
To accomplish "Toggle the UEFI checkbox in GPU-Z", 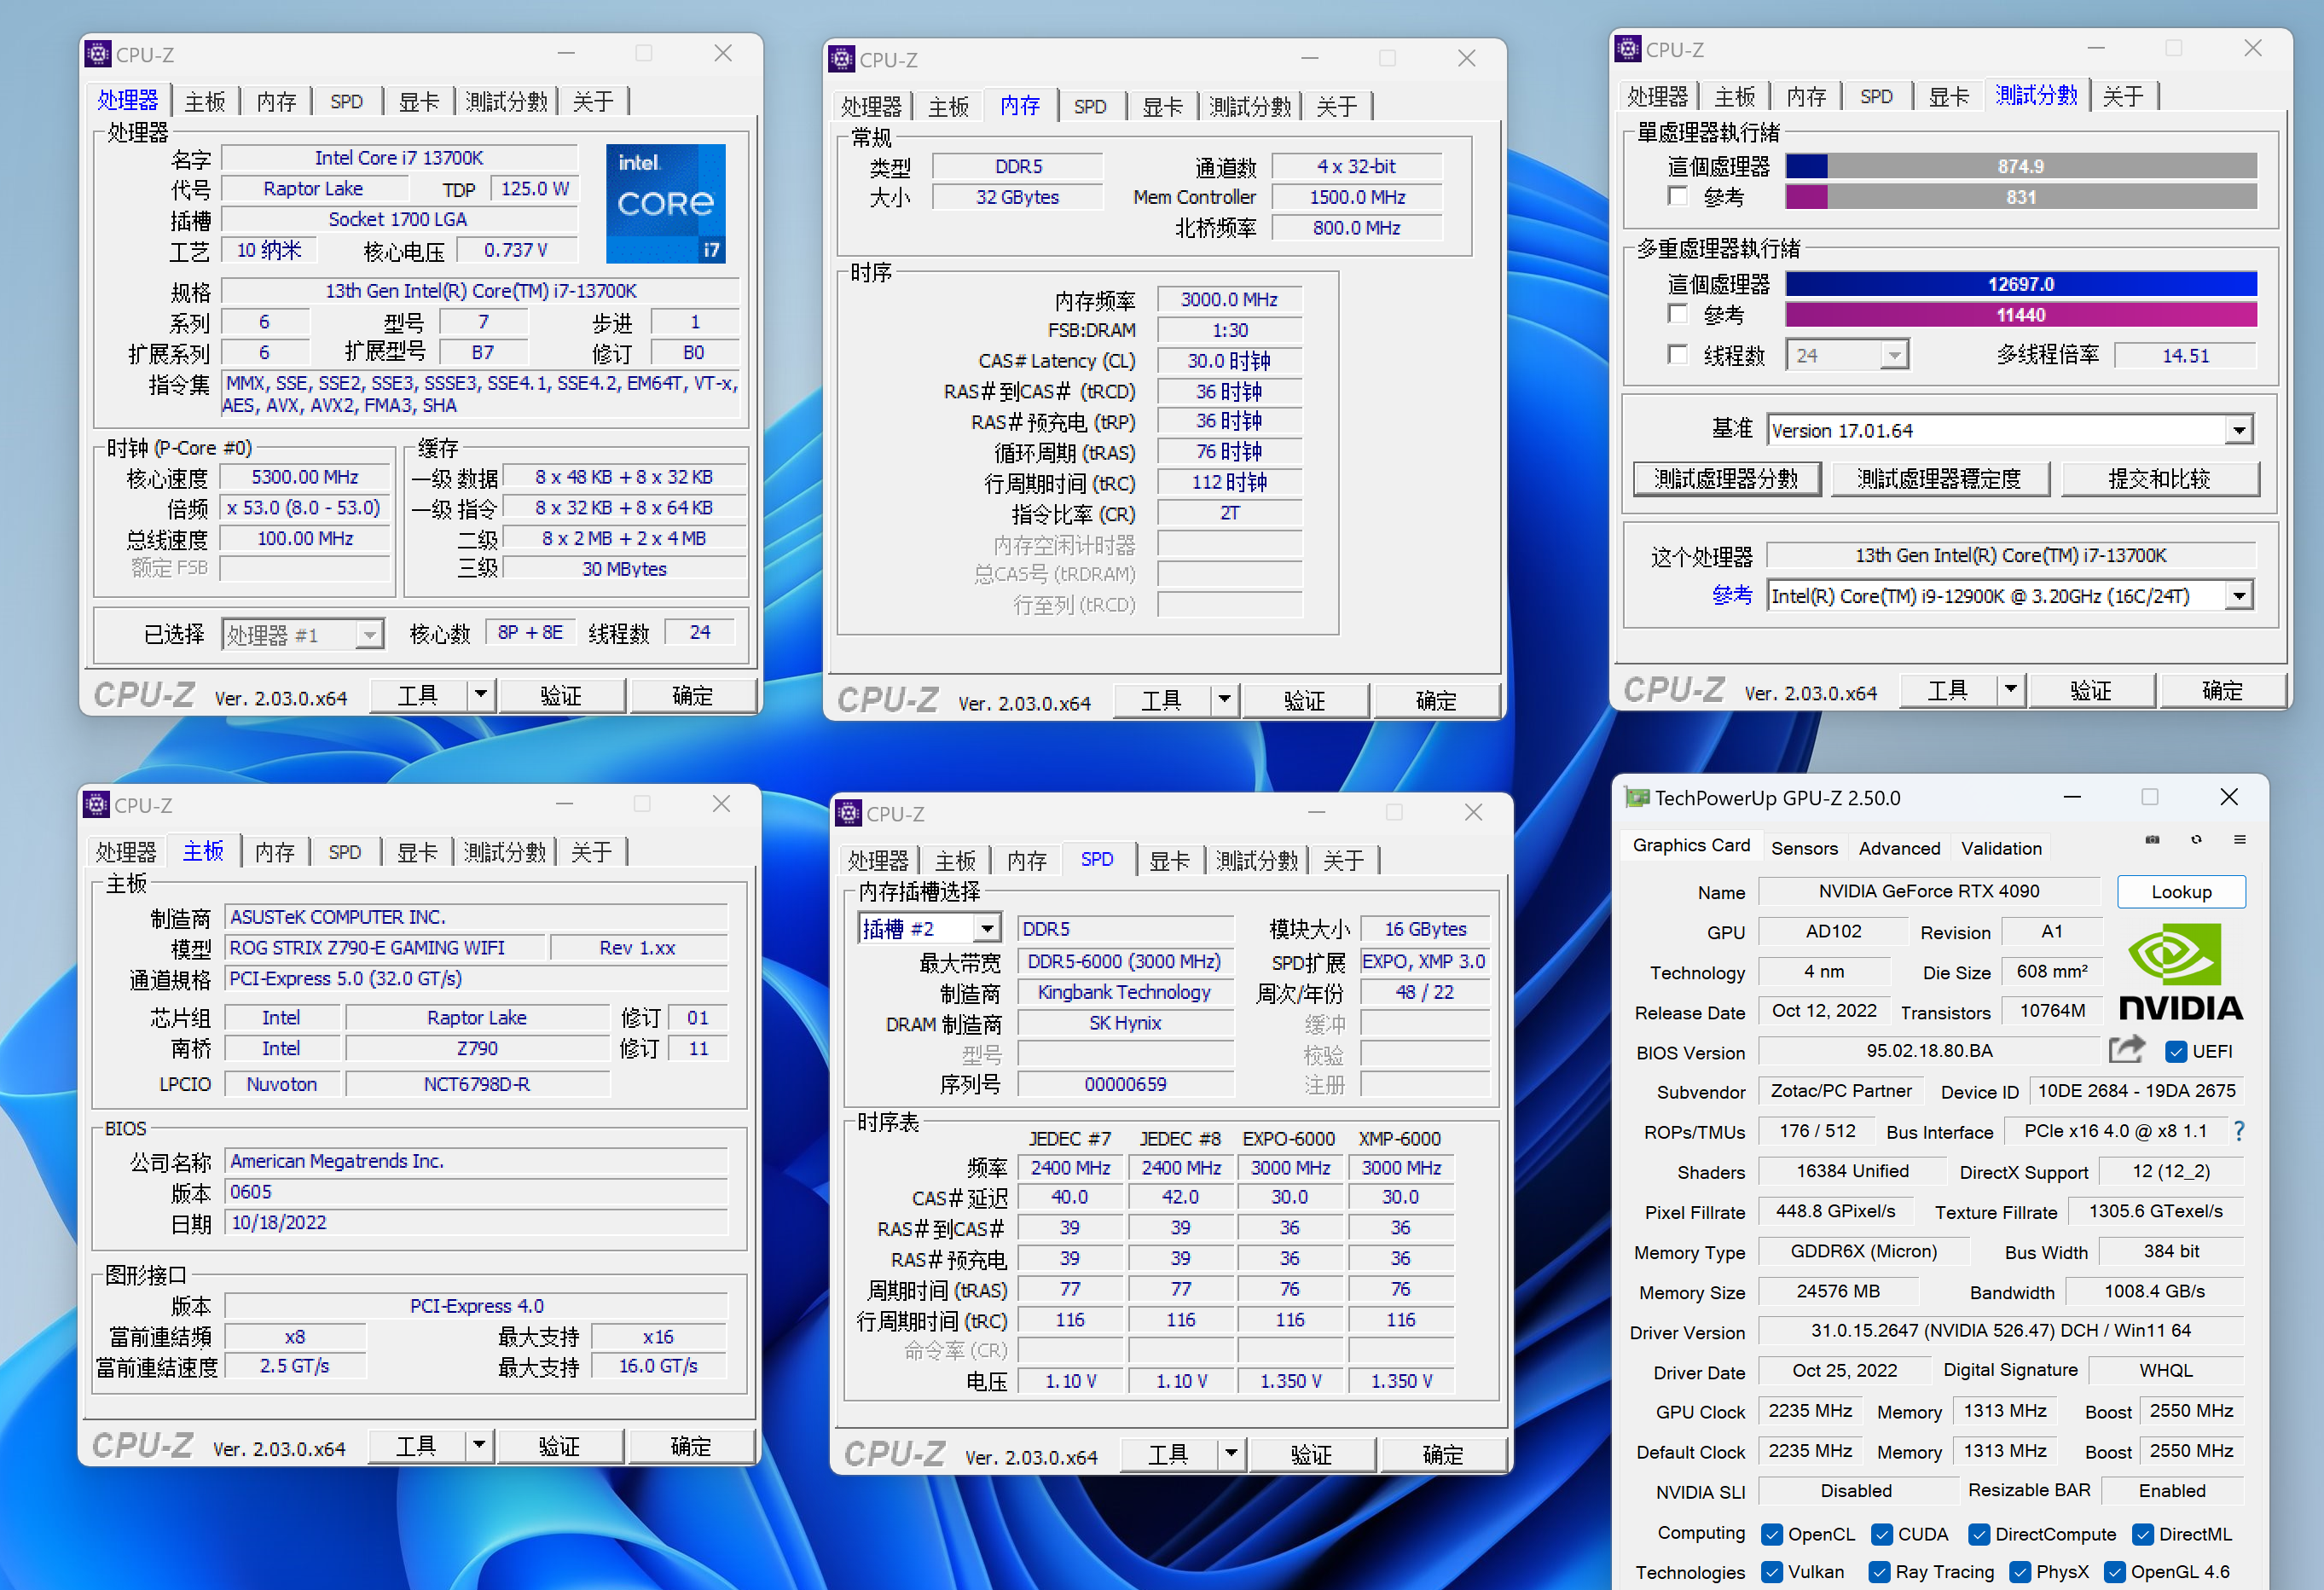I will click(x=2175, y=1051).
